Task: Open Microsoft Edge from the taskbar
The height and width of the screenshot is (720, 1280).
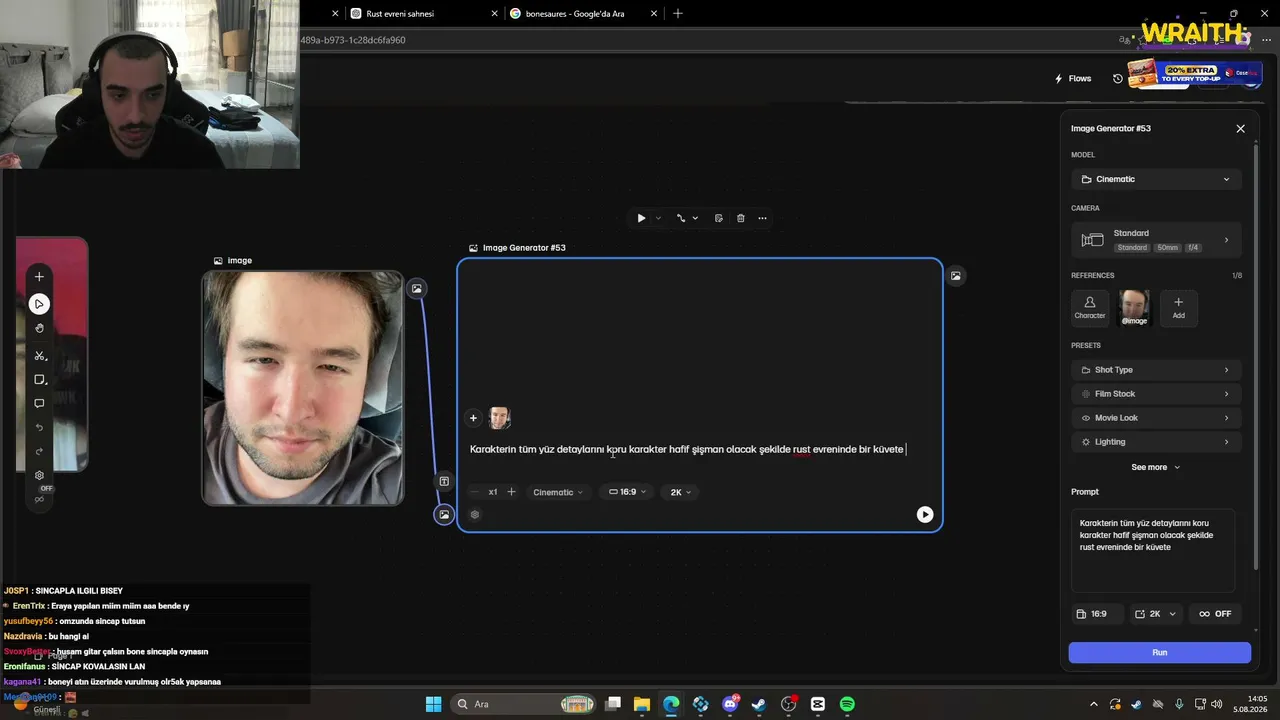Action: tap(671, 704)
